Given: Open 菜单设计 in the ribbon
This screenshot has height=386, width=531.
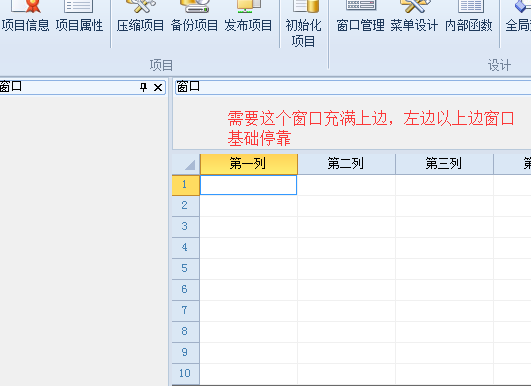Looking at the screenshot, I should click(414, 17).
